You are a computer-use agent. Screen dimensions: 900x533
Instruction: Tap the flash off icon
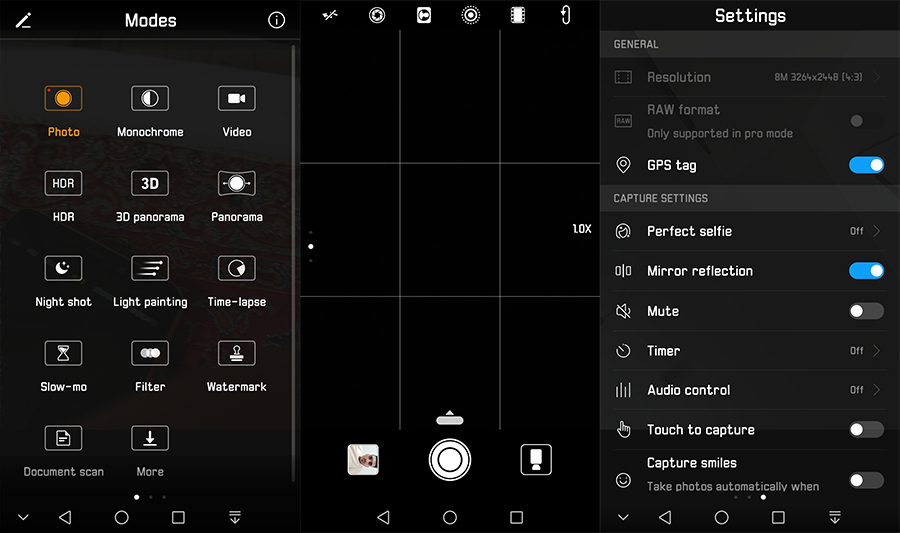pos(330,15)
